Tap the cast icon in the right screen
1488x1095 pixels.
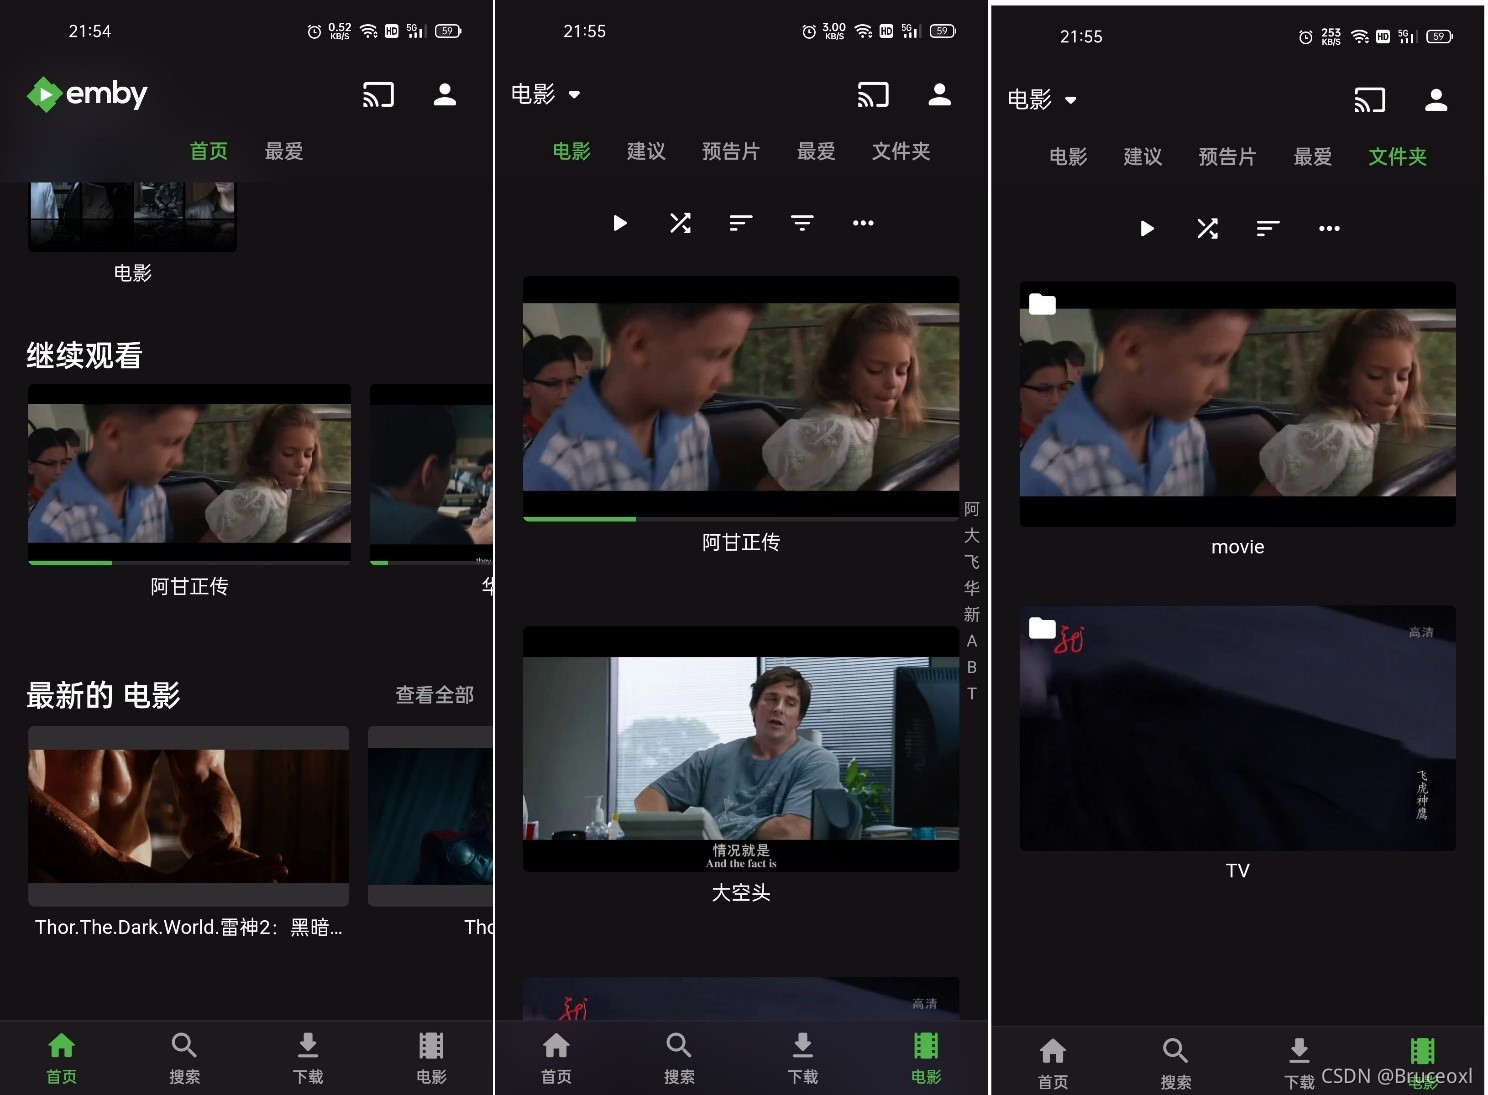tap(1370, 100)
